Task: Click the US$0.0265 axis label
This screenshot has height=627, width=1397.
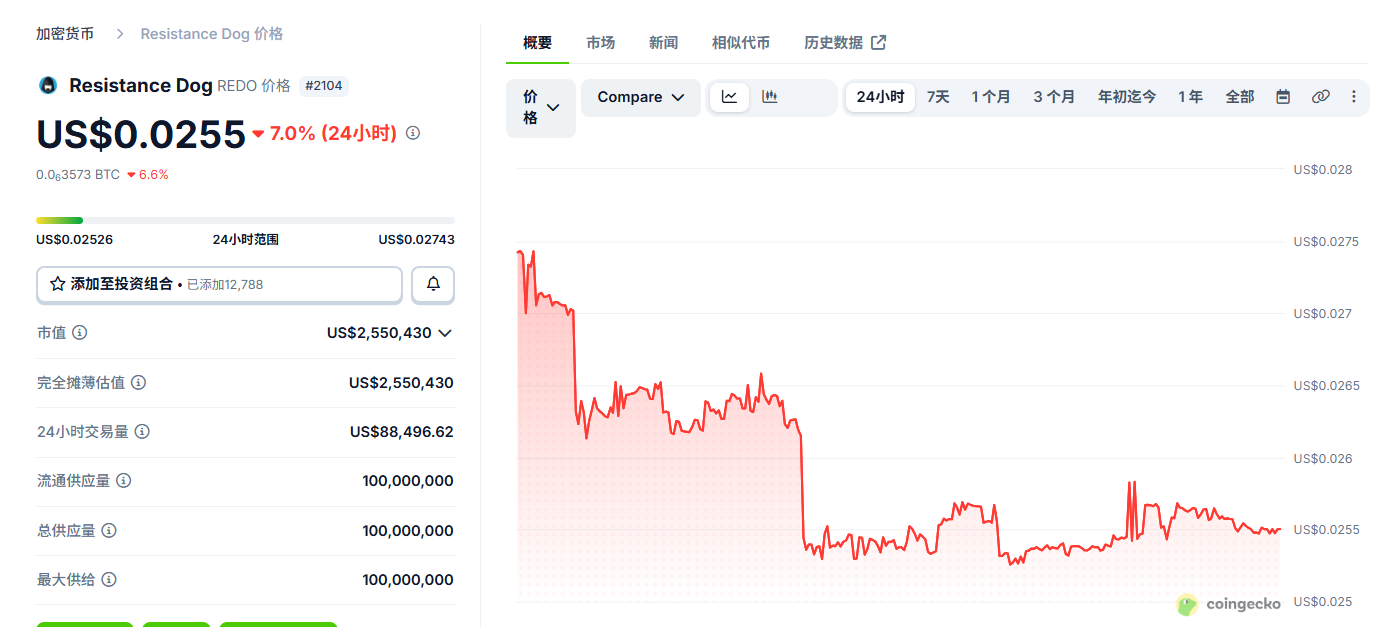Action: [1326, 386]
